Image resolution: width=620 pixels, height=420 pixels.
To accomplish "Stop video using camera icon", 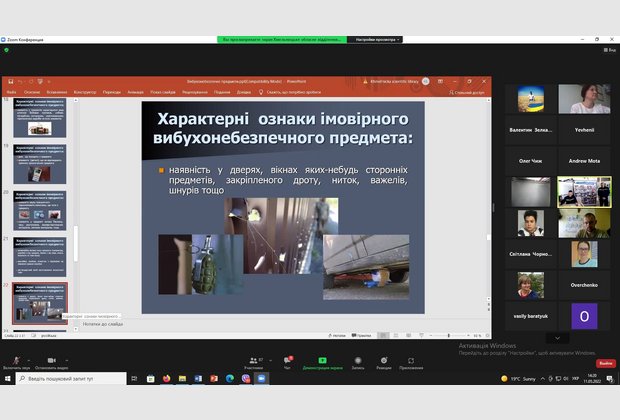I will (51, 360).
